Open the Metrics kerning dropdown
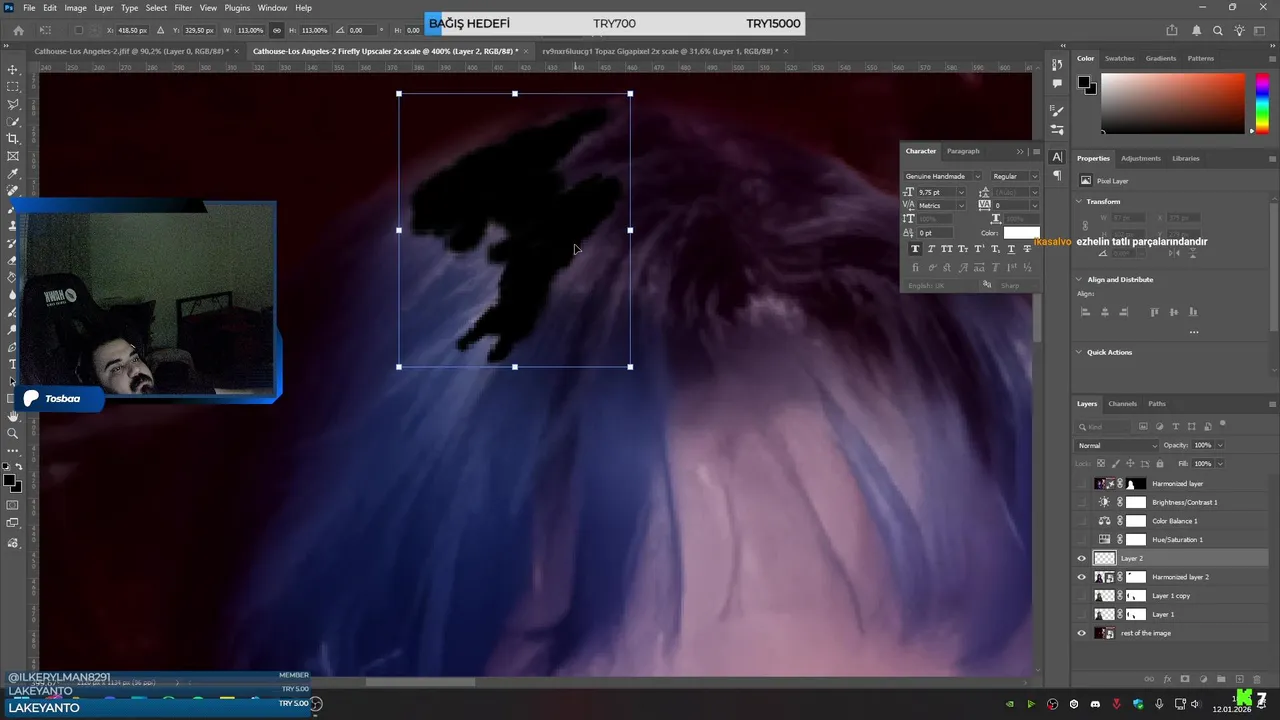This screenshot has width=1280, height=720. pyautogui.click(x=961, y=205)
